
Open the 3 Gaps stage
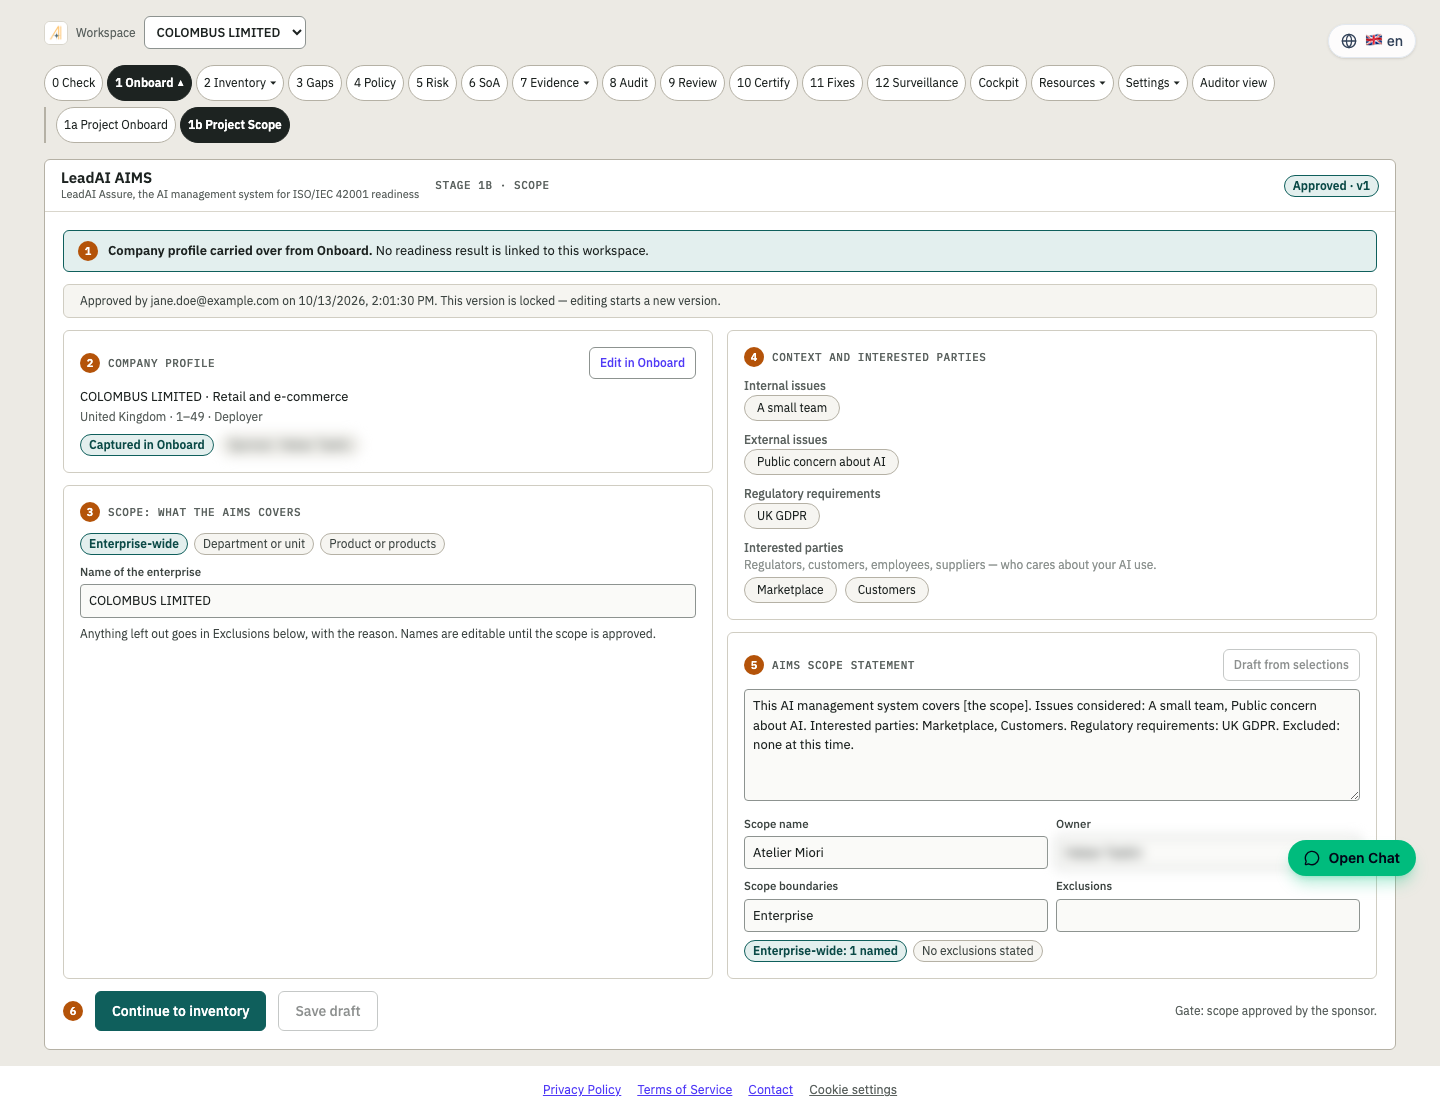(315, 83)
